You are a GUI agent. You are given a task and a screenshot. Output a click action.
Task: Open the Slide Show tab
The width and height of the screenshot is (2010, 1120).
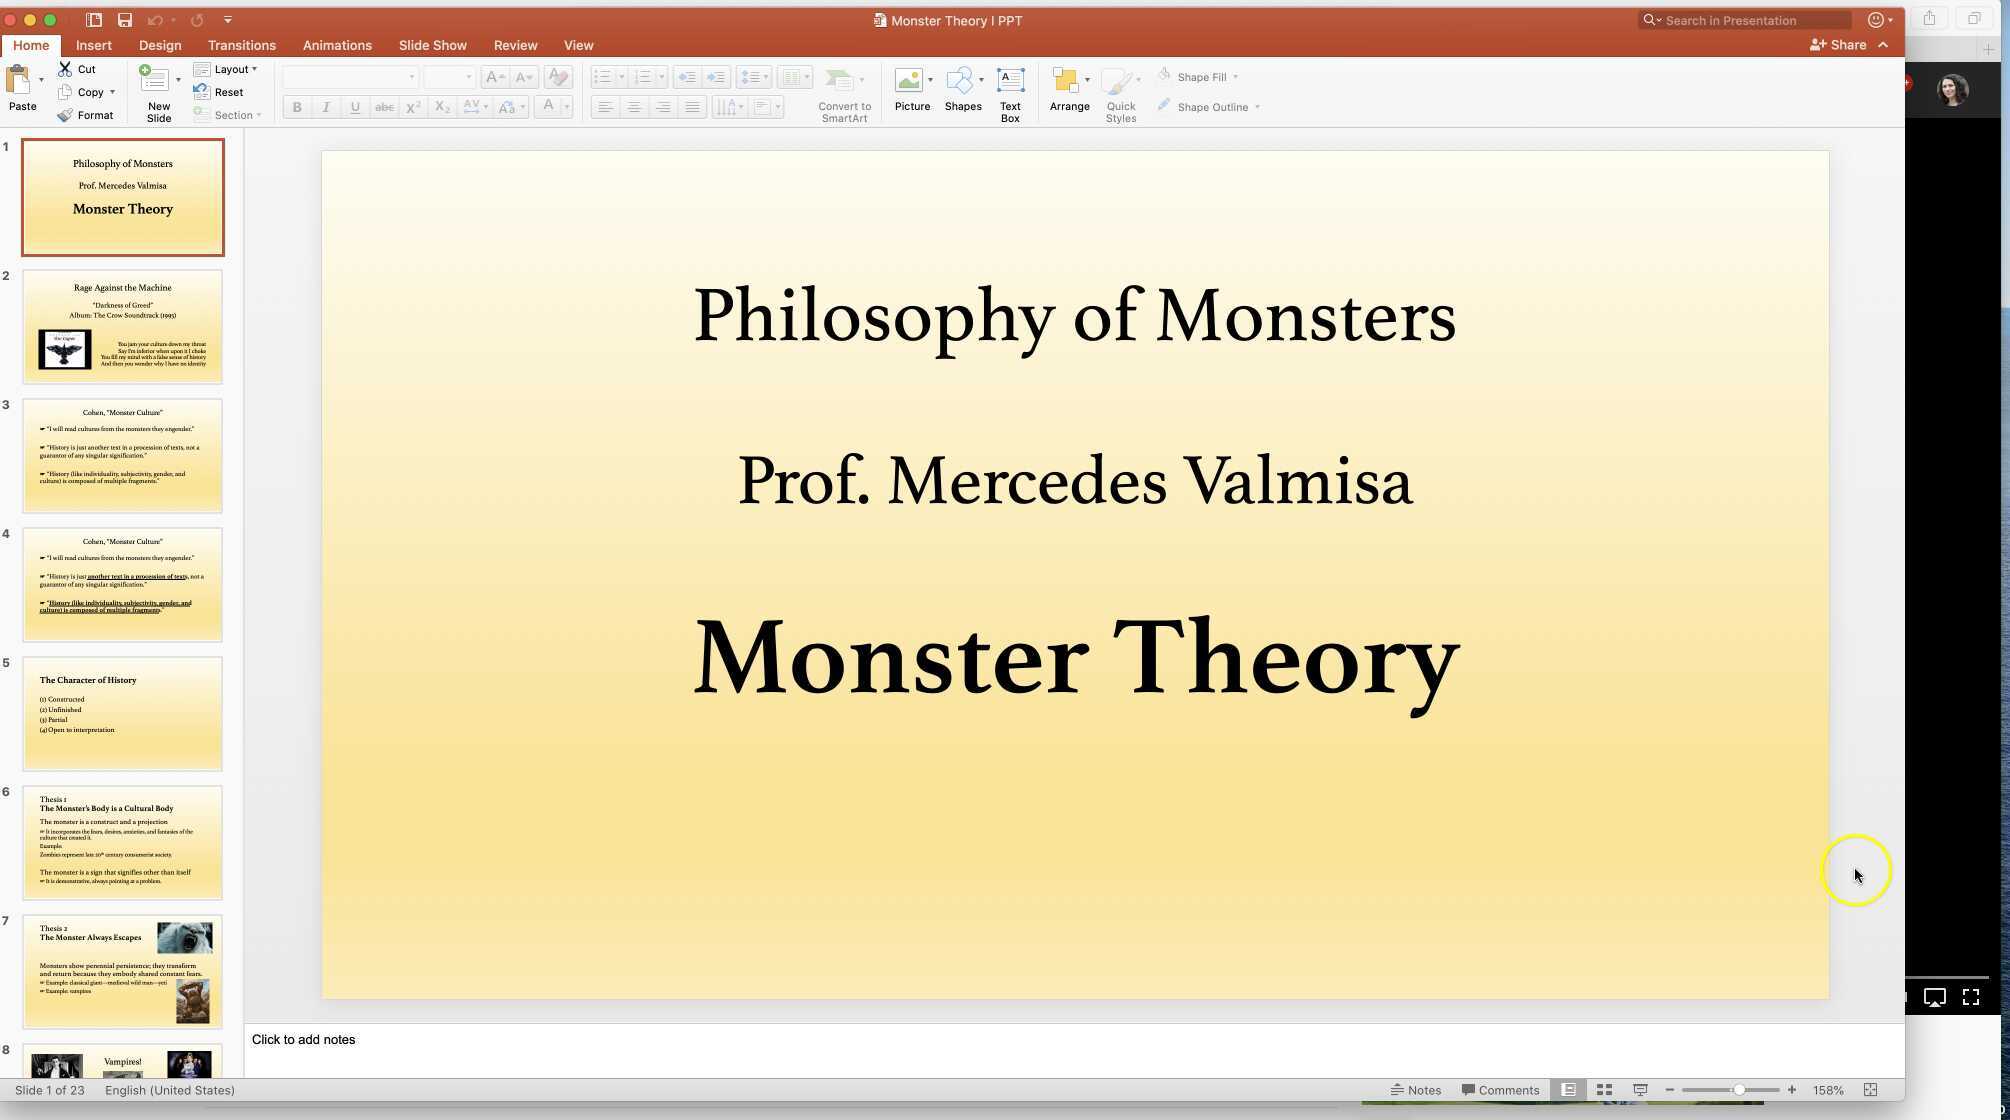coord(432,45)
